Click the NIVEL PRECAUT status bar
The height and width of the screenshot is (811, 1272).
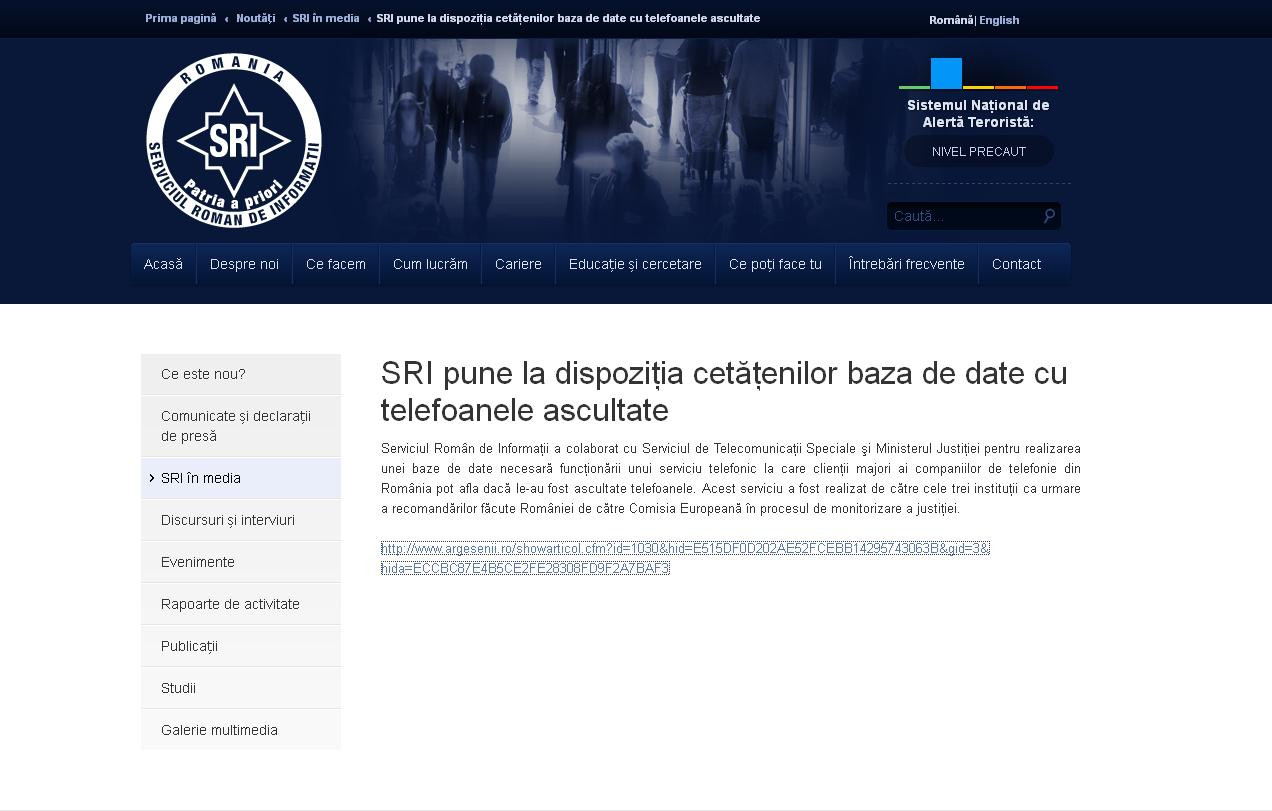click(978, 151)
